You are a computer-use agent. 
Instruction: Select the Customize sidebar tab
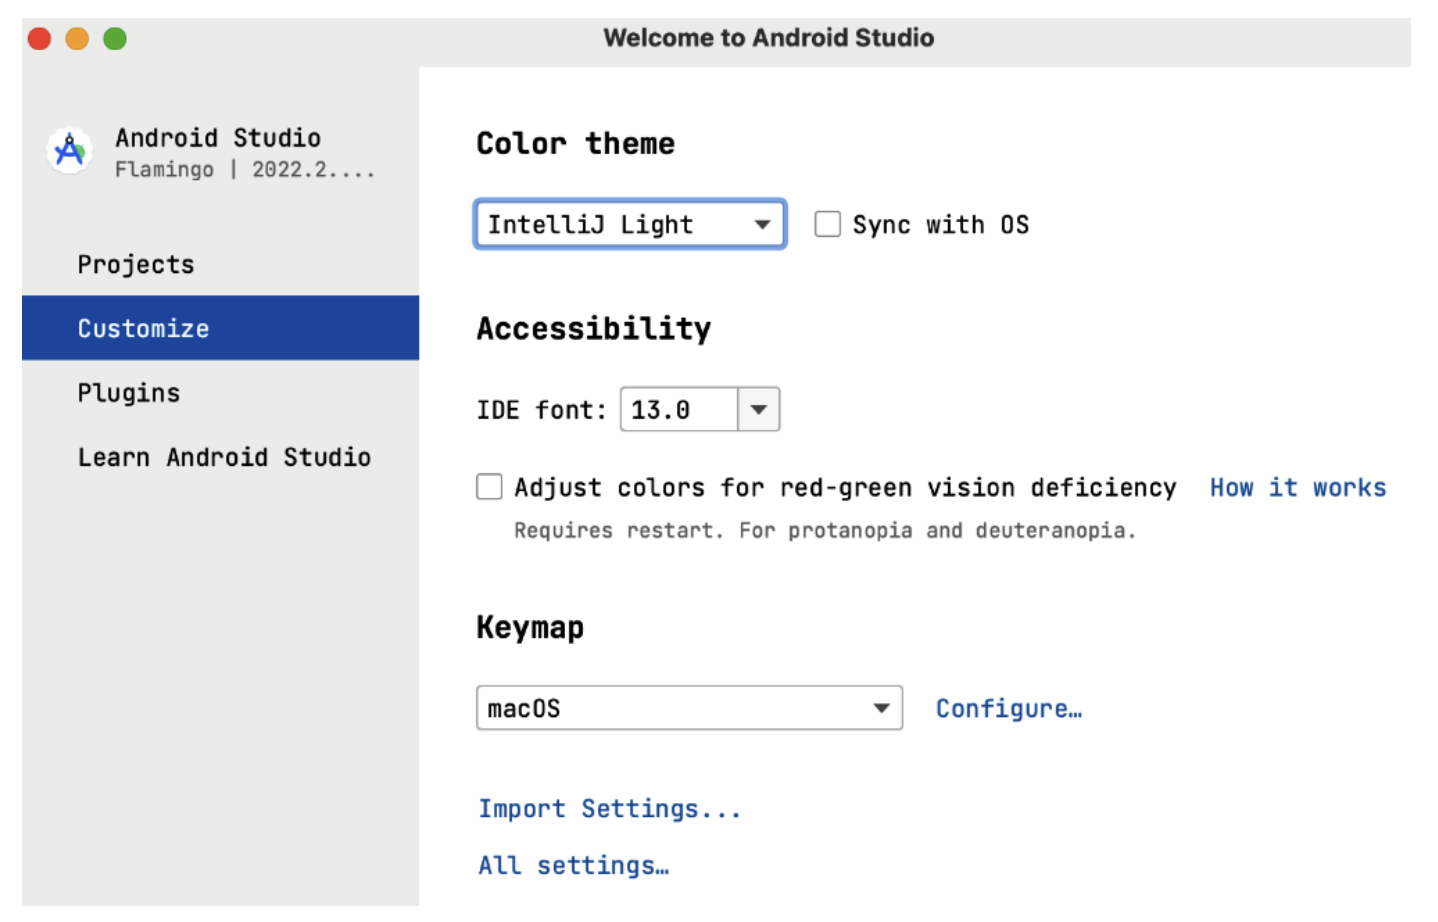coord(220,328)
